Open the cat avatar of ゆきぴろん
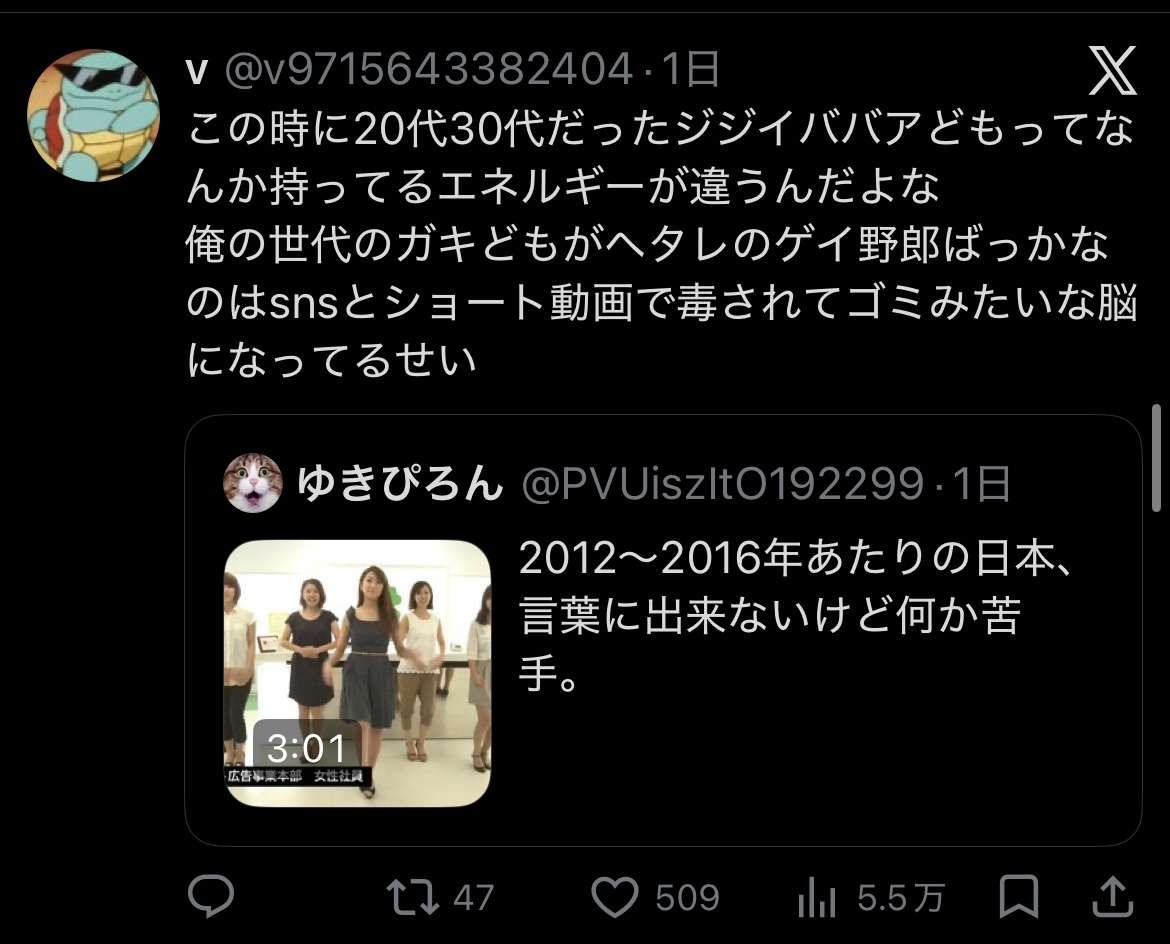This screenshot has width=1170, height=944. click(253, 483)
